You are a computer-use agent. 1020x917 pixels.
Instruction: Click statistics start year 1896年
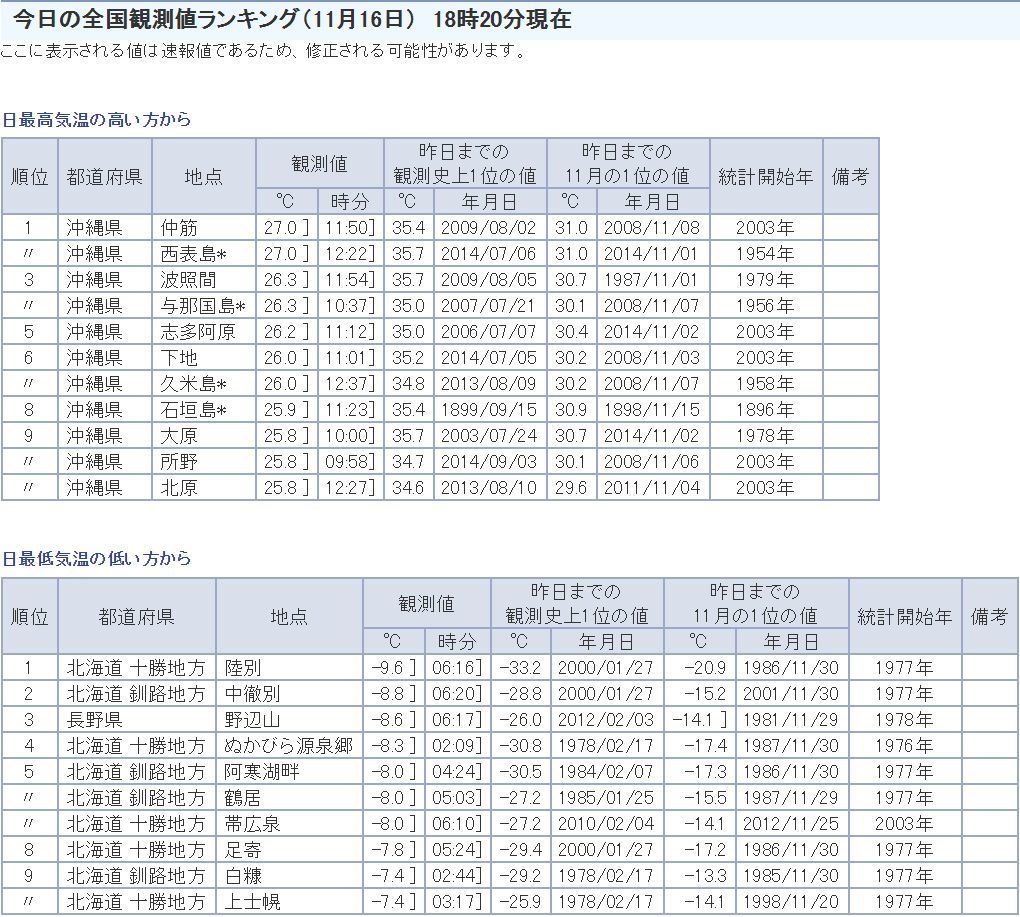(x=765, y=410)
